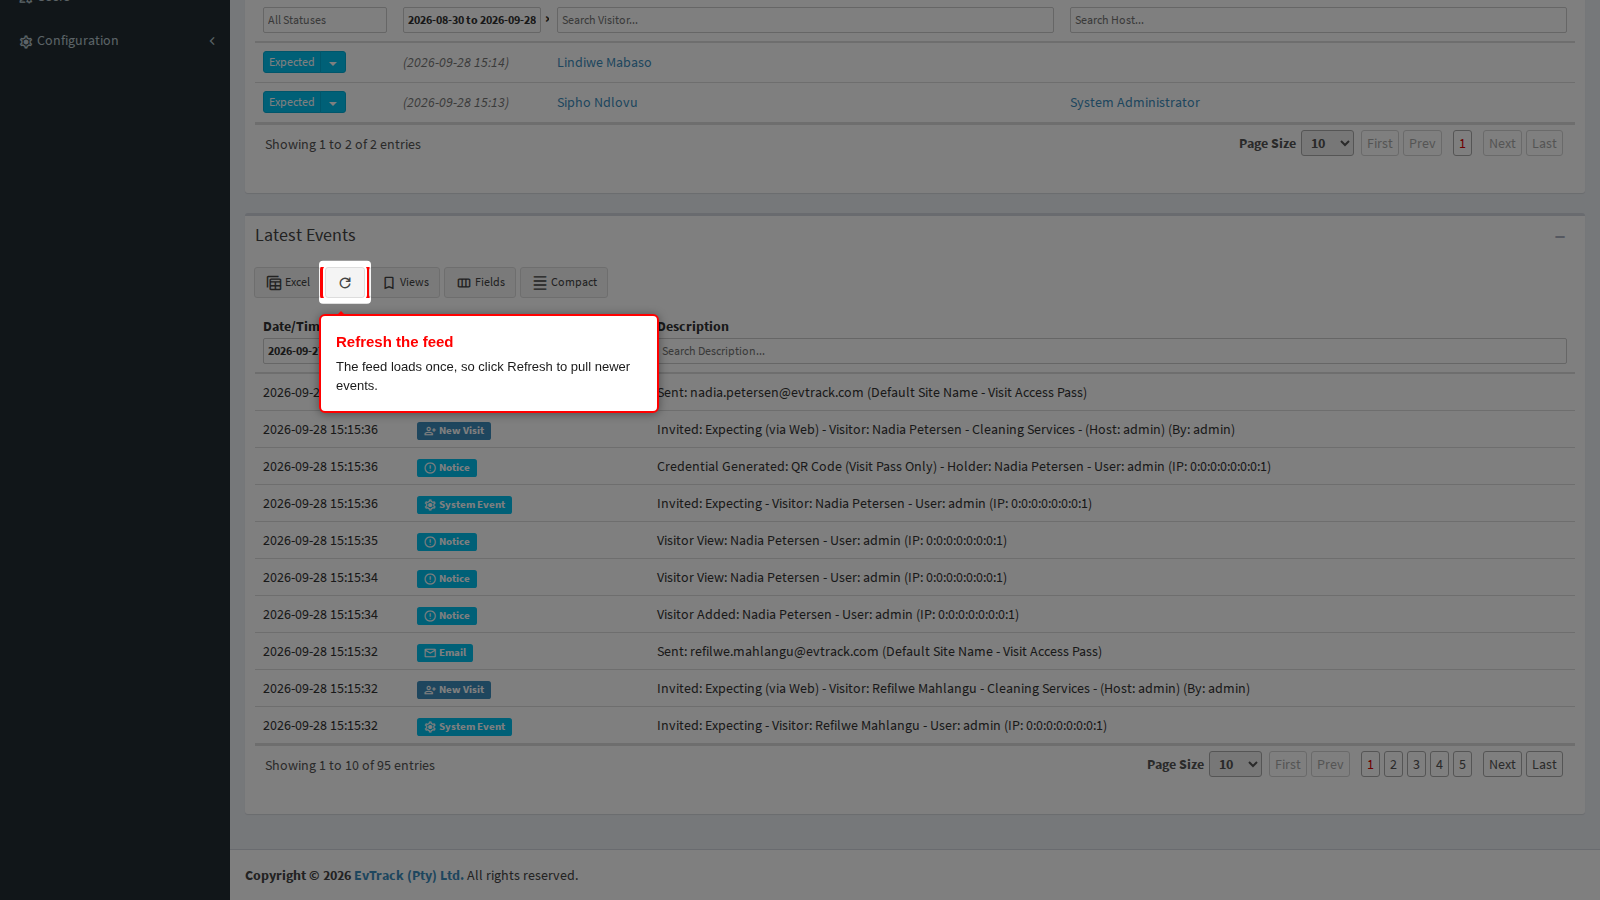Go to events page 2
This screenshot has height=900, width=1600.
coord(1393,764)
